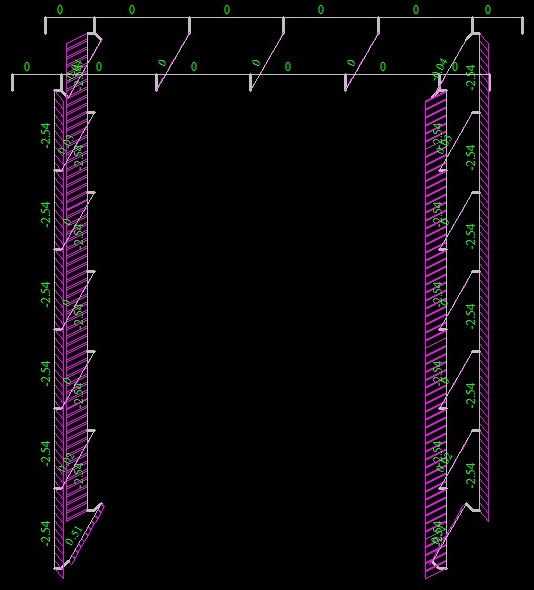Select the first 0 label on the top beam
This screenshot has height=590, width=534.
(60, 10)
